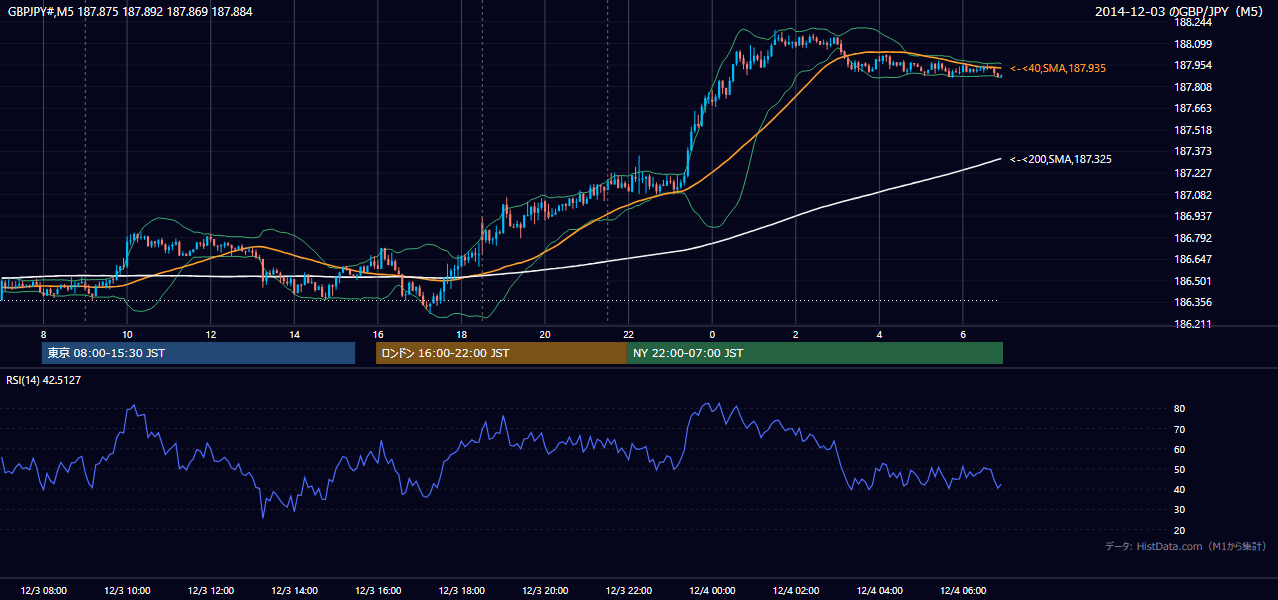Click hour label 12 under price chart
This screenshot has height=600, width=1278.
coord(211,334)
